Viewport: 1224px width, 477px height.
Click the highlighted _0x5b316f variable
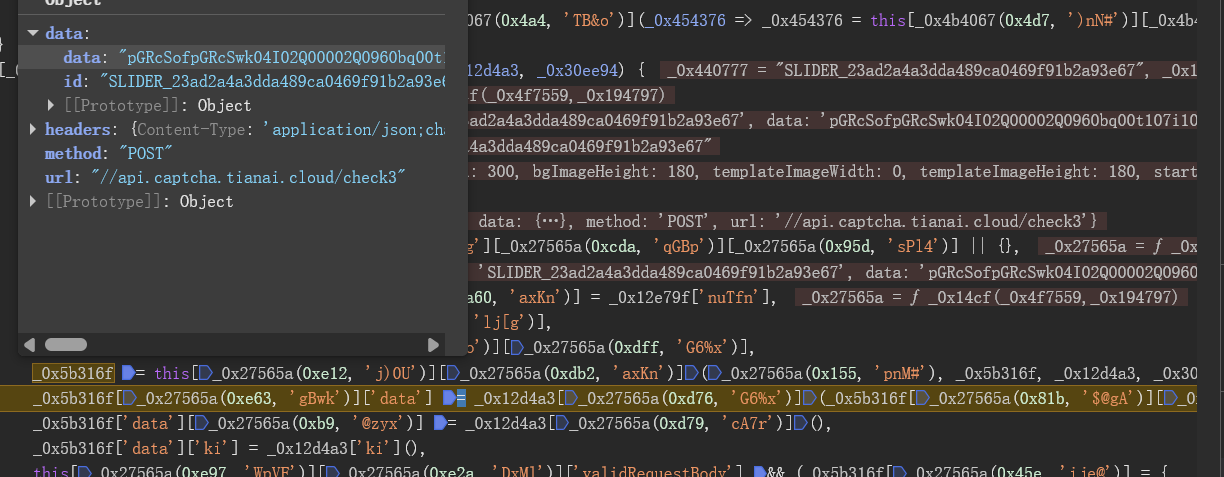tap(73, 373)
